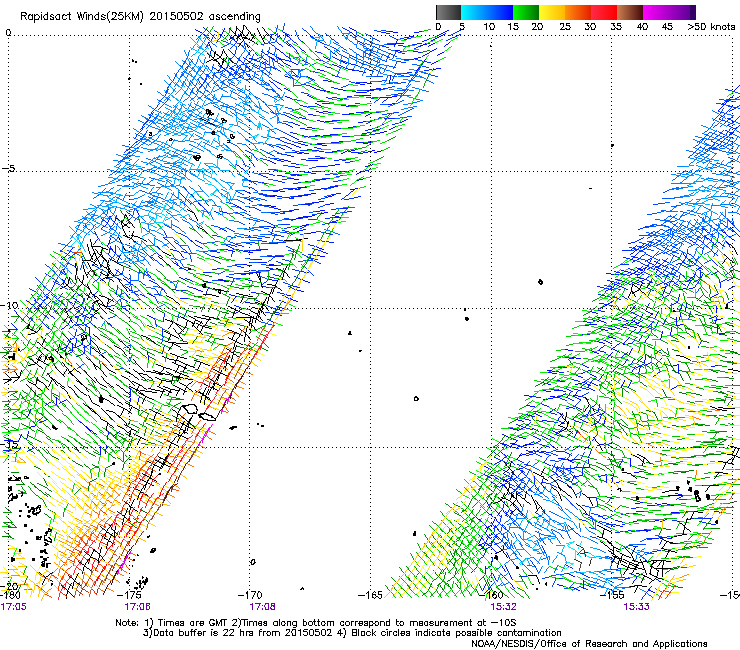This screenshot has width=740, height=650.
Task: Choose the magenta 40-45 knots legend color
Action: coord(656,12)
